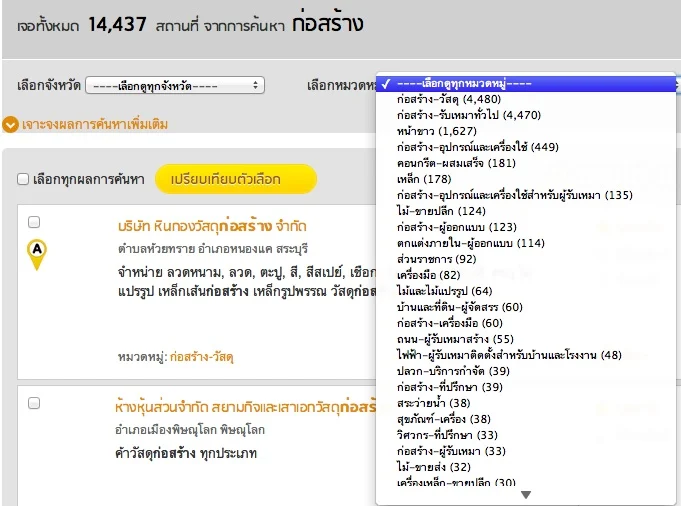Select เครื่องมือ (82) option
Image resolution: width=681 pixels, height=506 pixels.
[526, 275]
